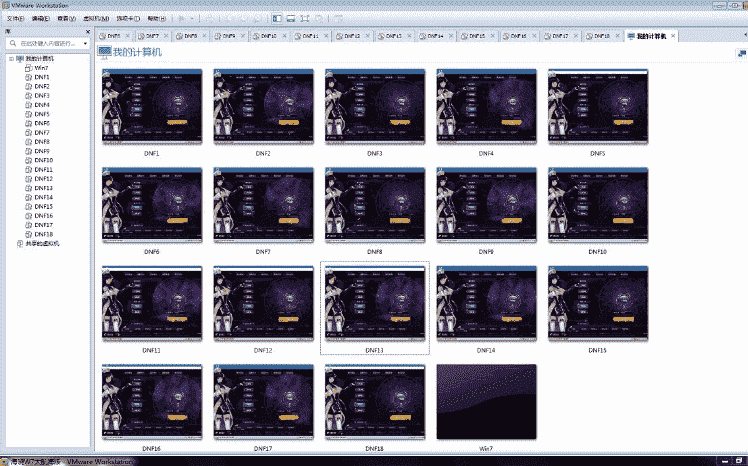The height and width of the screenshot is (466, 748).
Task: Select the DNF11 virtual machine thumbnail
Action: [x=152, y=303]
